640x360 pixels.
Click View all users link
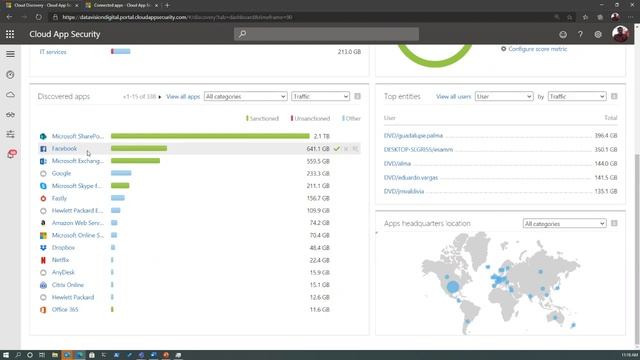point(453,97)
